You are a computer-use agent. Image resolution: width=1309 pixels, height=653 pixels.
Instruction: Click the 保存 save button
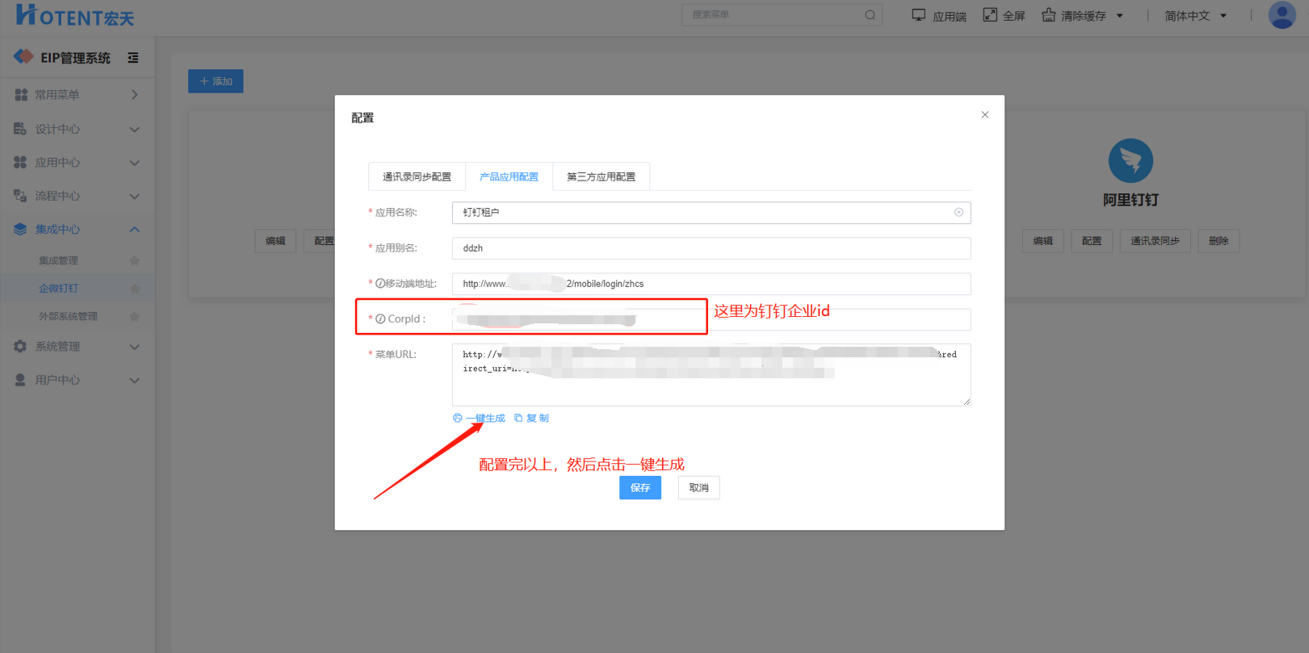click(640, 488)
